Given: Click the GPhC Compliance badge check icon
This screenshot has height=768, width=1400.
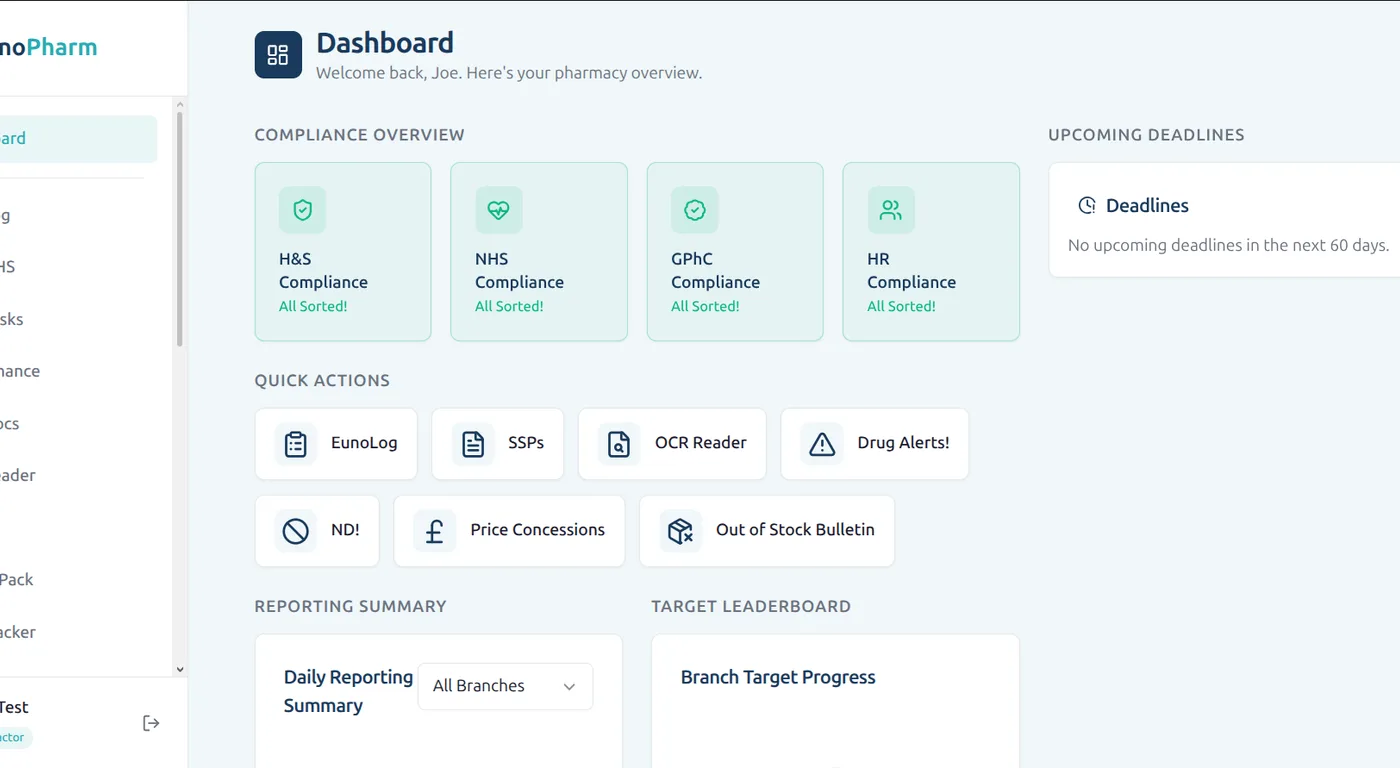Looking at the screenshot, I should [x=694, y=210].
